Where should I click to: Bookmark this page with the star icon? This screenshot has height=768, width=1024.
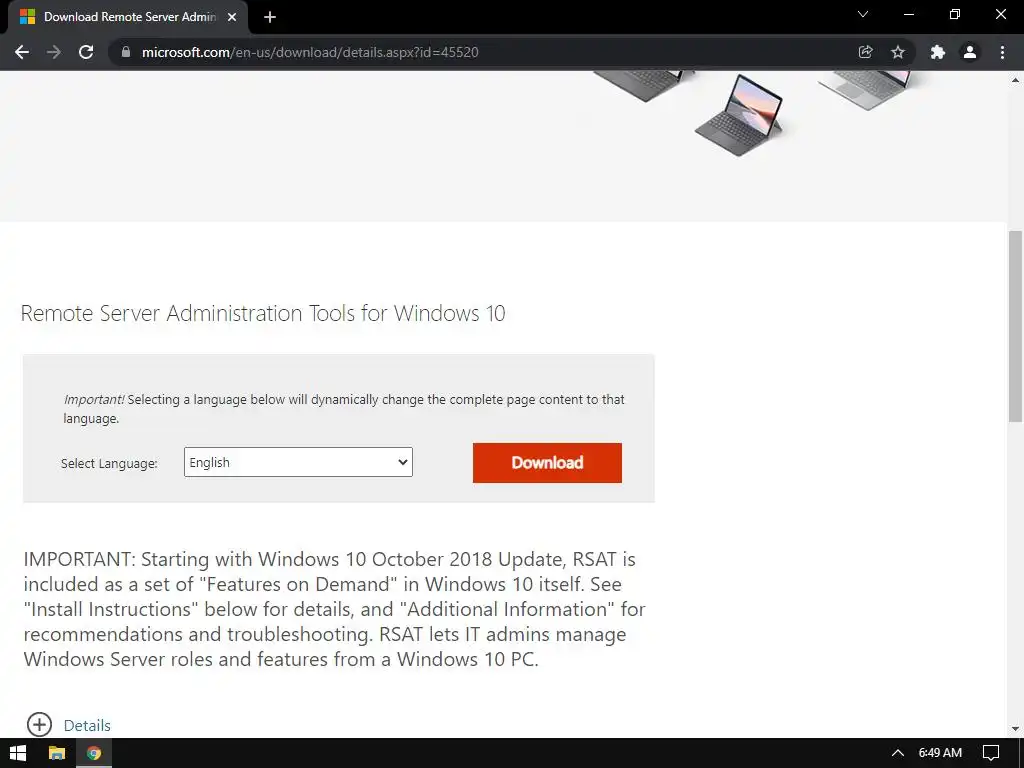(898, 52)
